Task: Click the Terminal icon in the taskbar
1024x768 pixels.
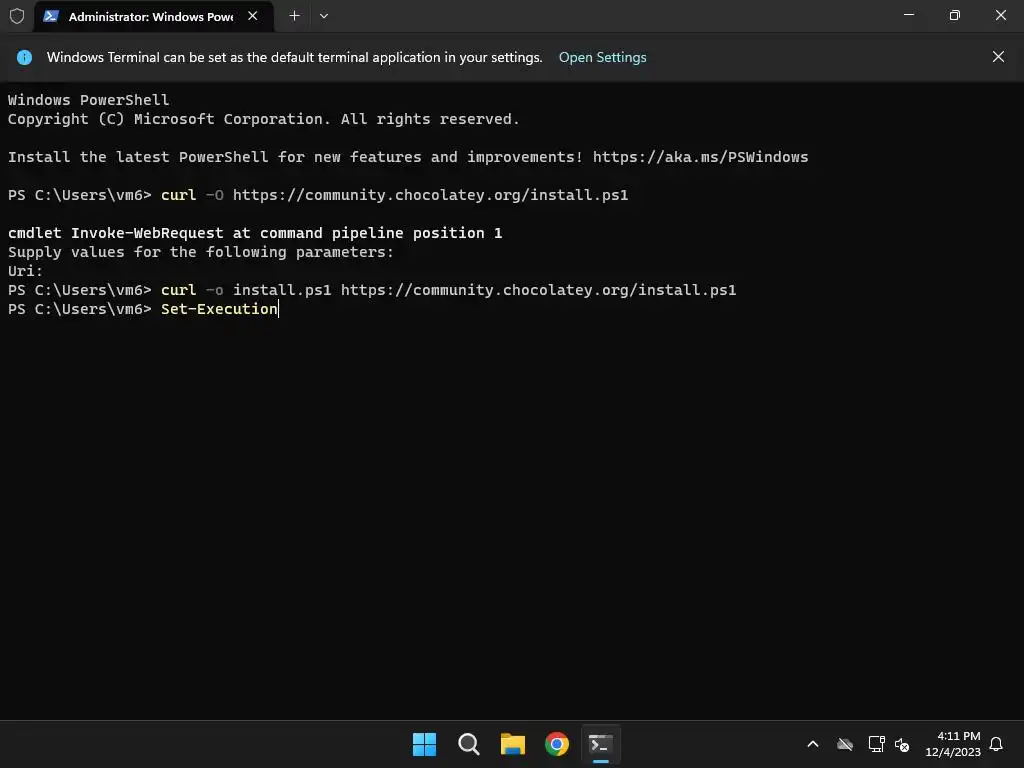Action: (x=601, y=744)
